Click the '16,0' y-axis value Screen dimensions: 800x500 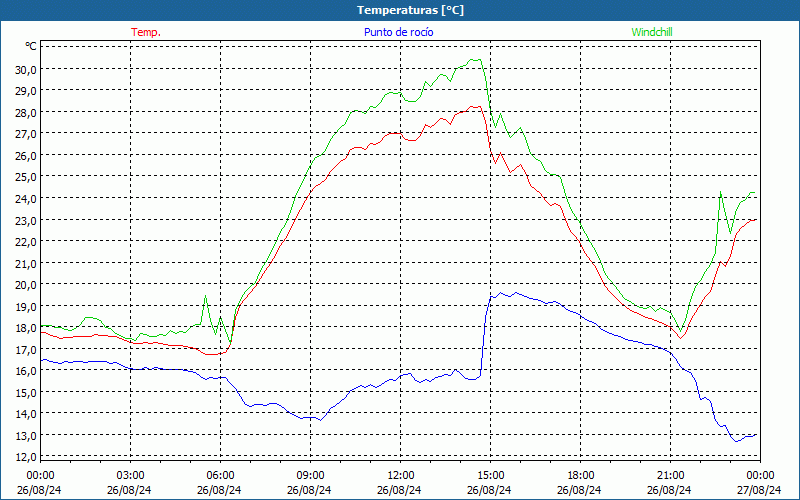(26, 371)
